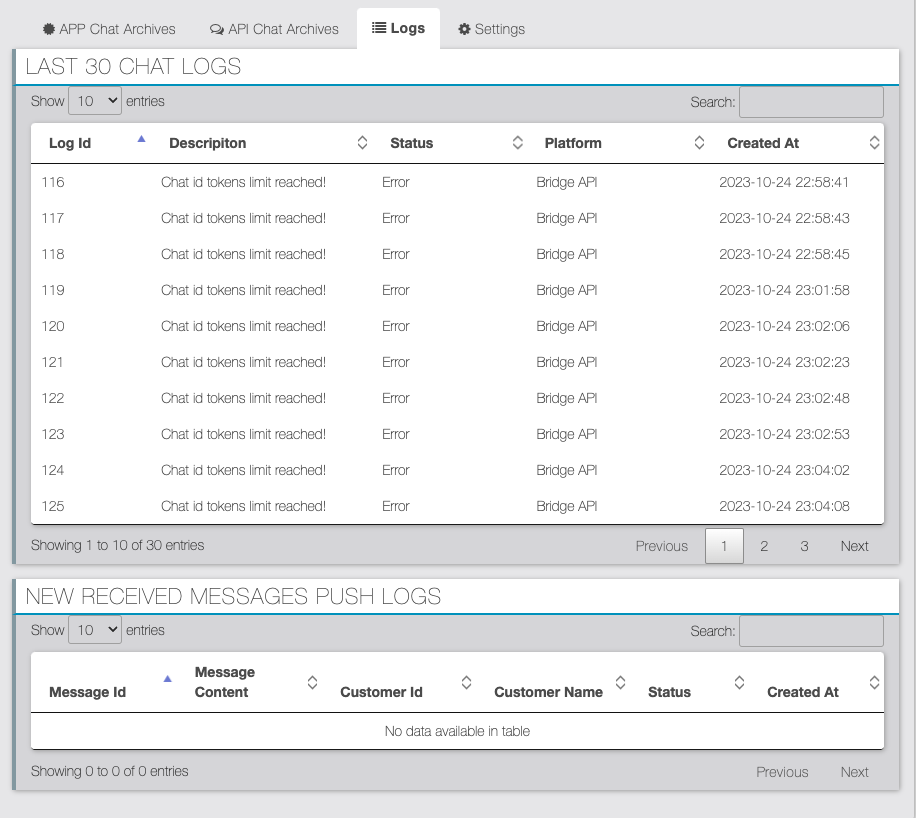The width and height of the screenshot is (916, 818).
Task: Click sort icon on Descripiton column
Action: 363,143
